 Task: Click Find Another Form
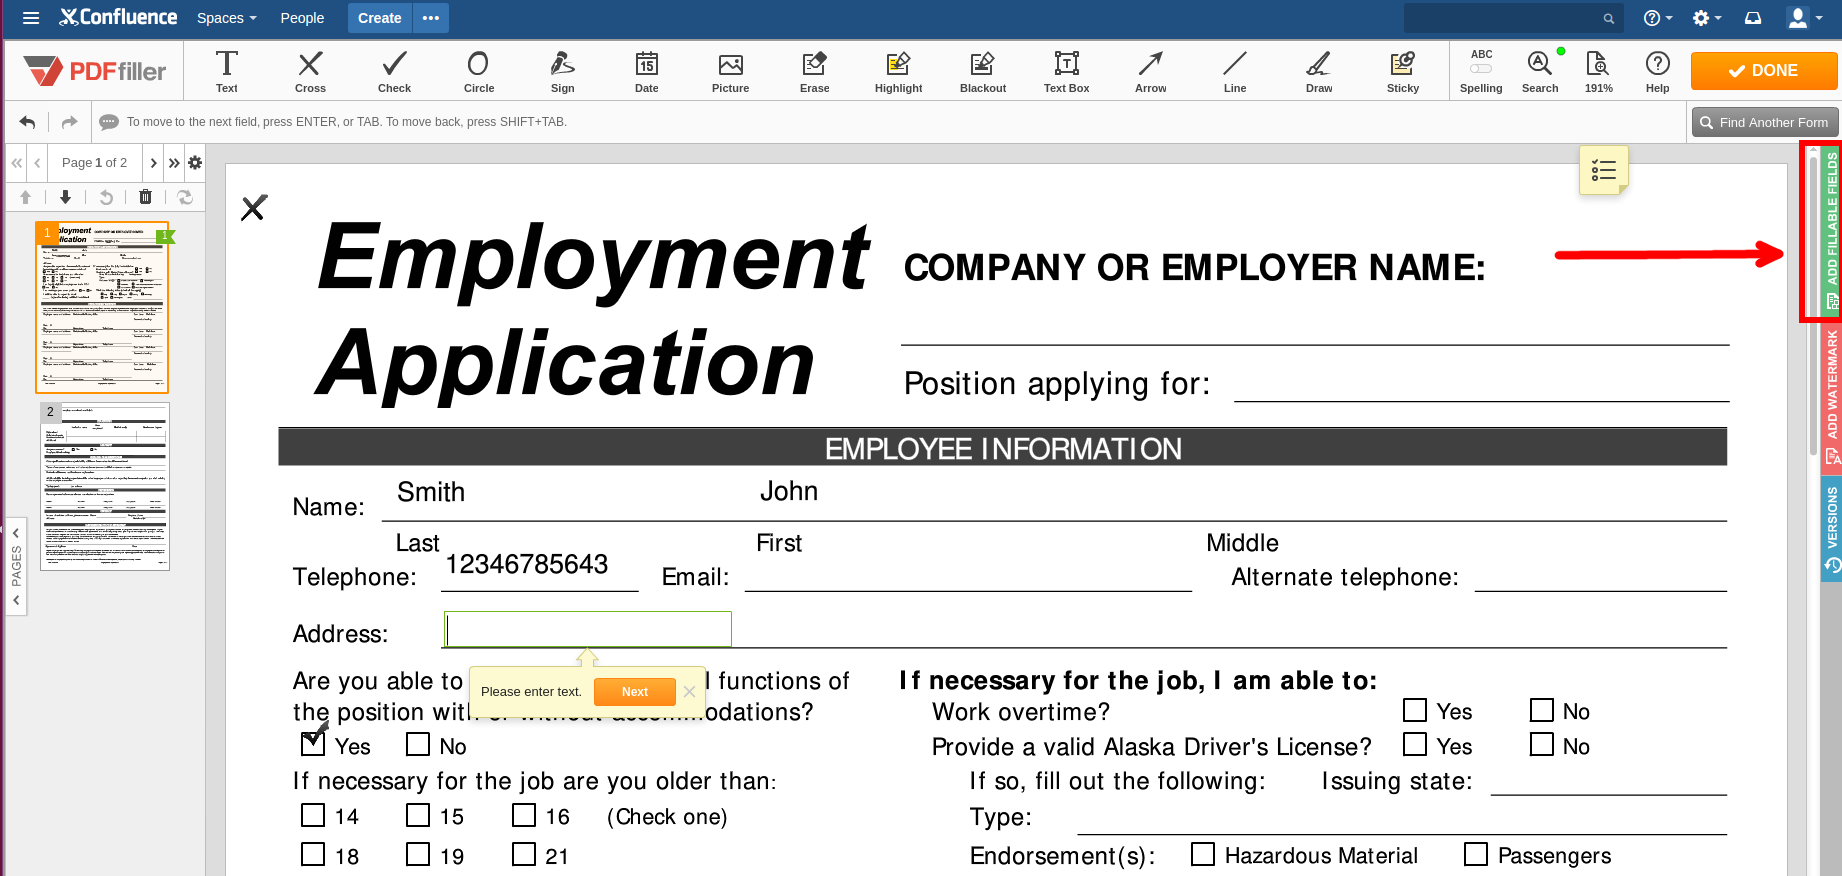(x=1764, y=122)
